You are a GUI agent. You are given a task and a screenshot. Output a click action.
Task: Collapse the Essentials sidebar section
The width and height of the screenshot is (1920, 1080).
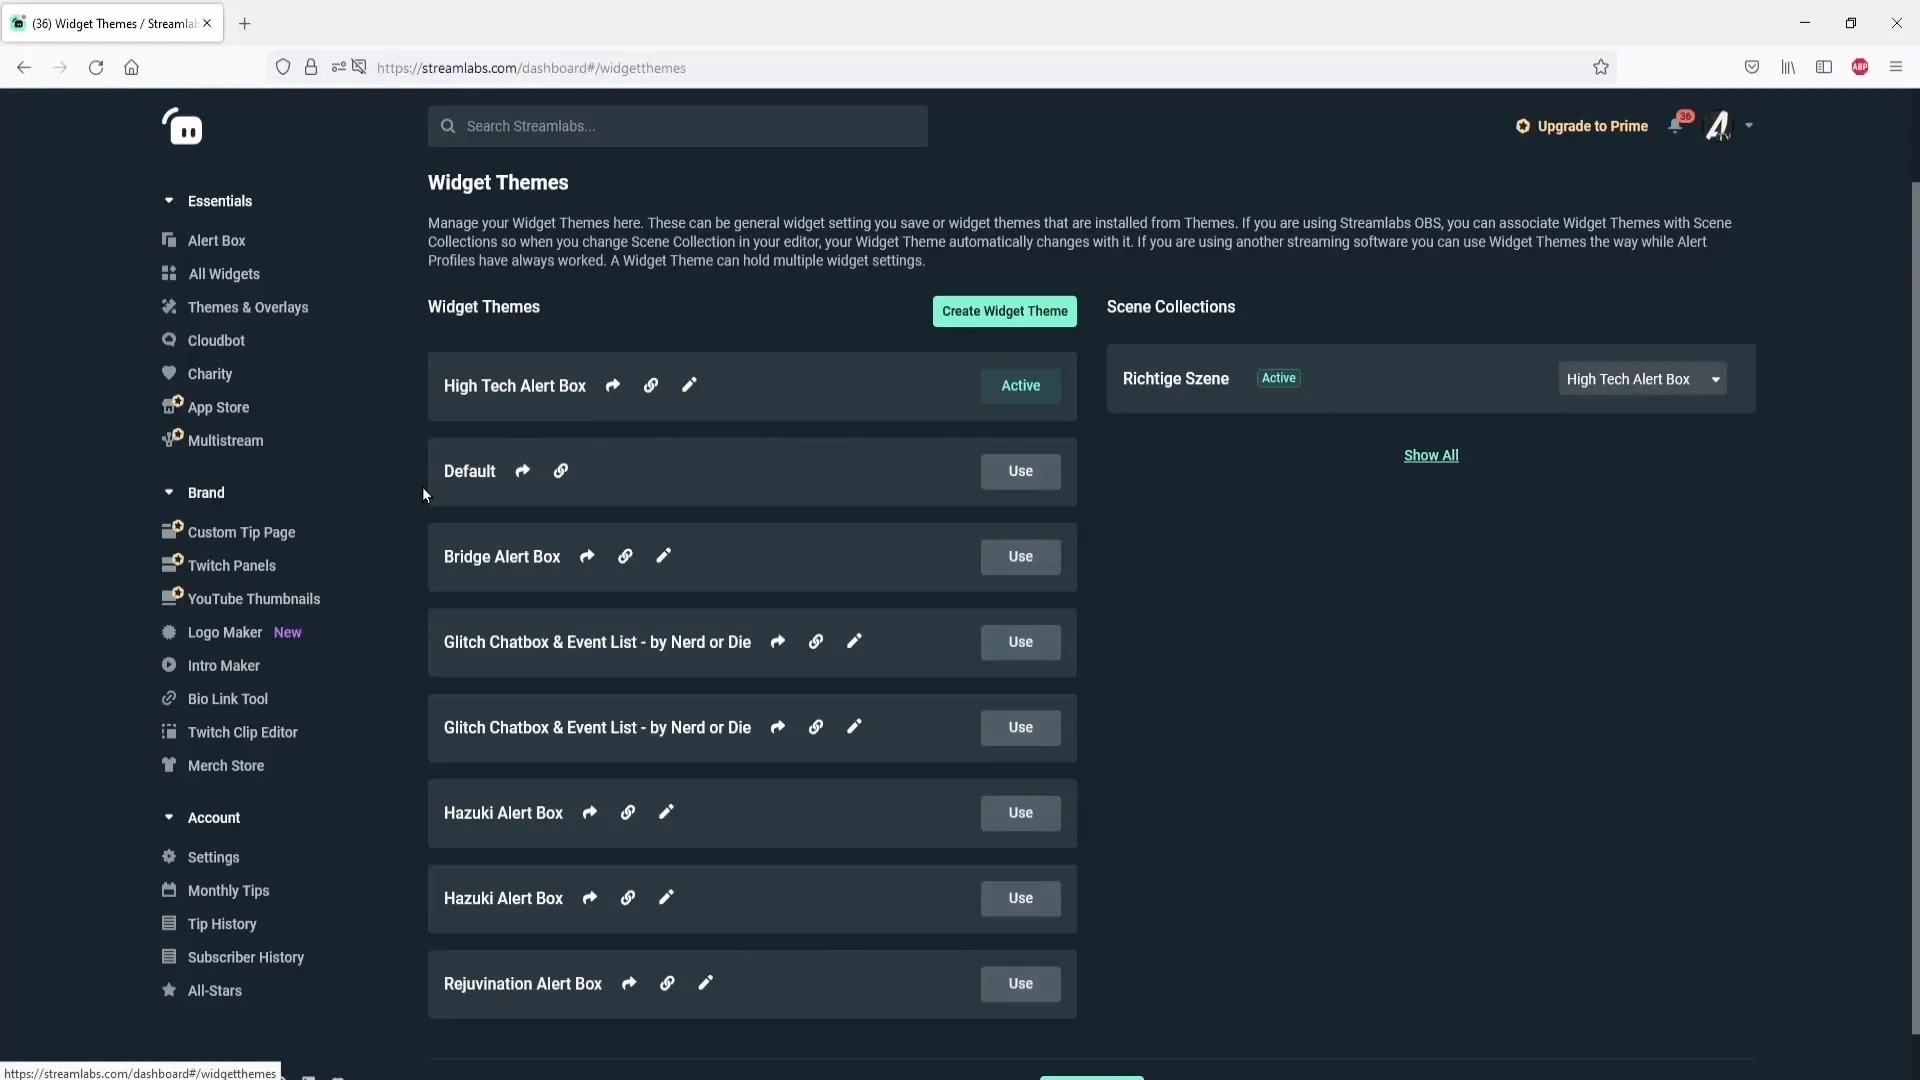[169, 201]
